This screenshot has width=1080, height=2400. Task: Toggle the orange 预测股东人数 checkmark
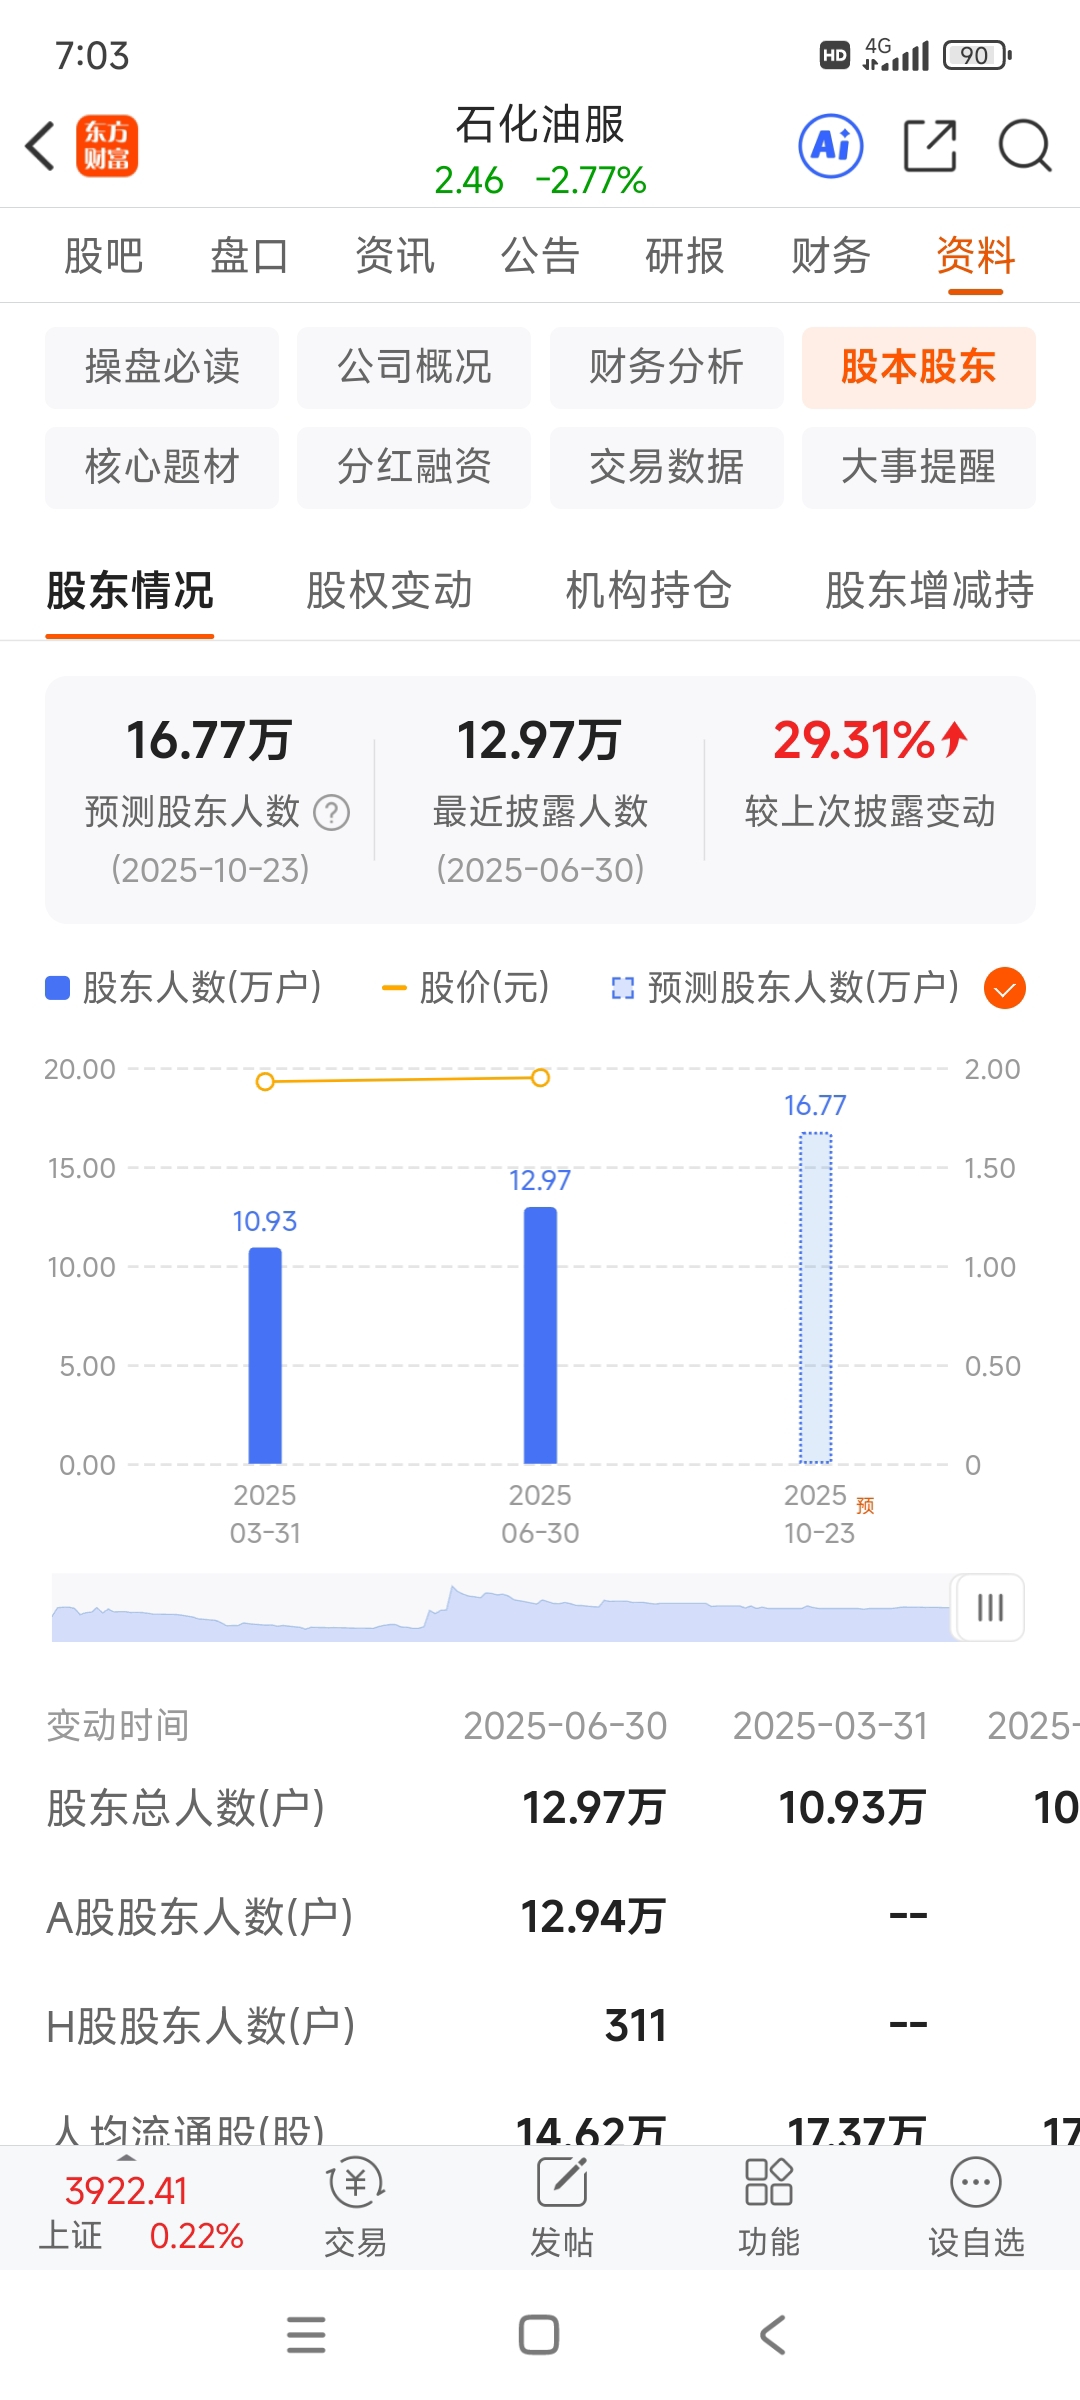(1005, 989)
